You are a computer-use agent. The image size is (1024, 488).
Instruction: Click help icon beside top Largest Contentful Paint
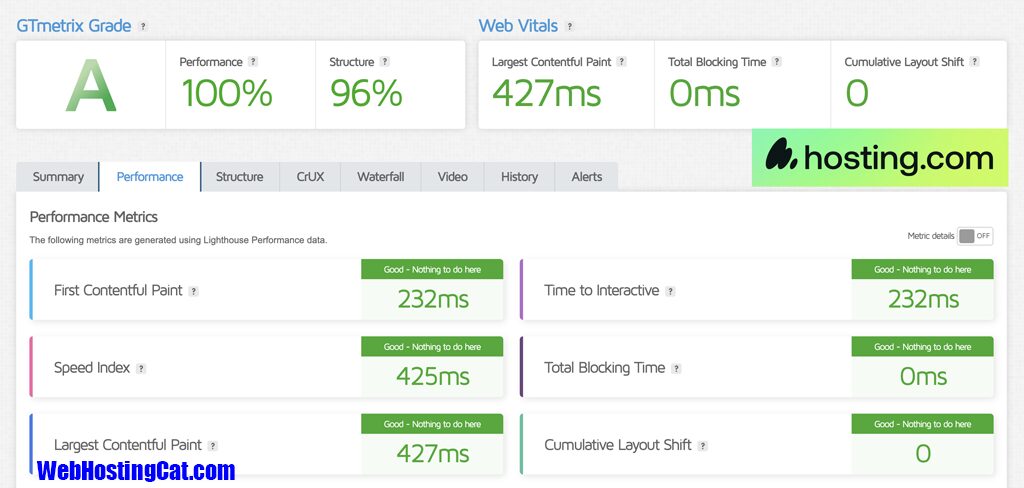(x=622, y=61)
